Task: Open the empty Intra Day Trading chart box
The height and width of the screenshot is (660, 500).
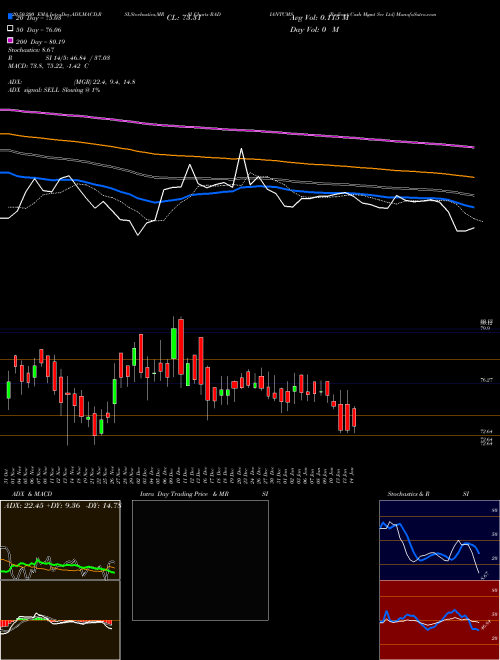Action: point(200,560)
